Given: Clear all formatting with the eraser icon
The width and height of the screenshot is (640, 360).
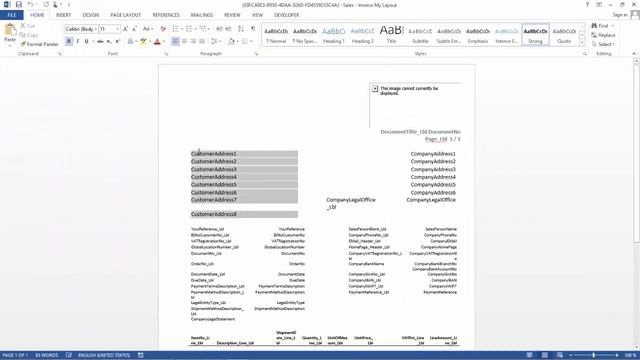Looking at the screenshot, I should pyautogui.click(x=163, y=29).
